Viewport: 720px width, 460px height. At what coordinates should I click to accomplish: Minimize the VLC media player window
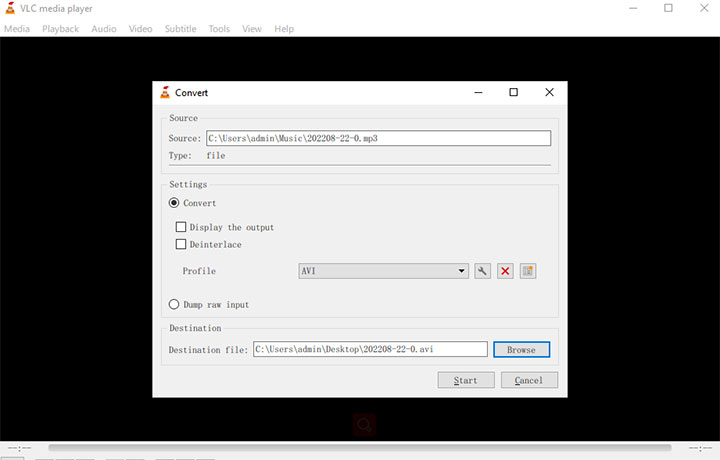point(633,8)
